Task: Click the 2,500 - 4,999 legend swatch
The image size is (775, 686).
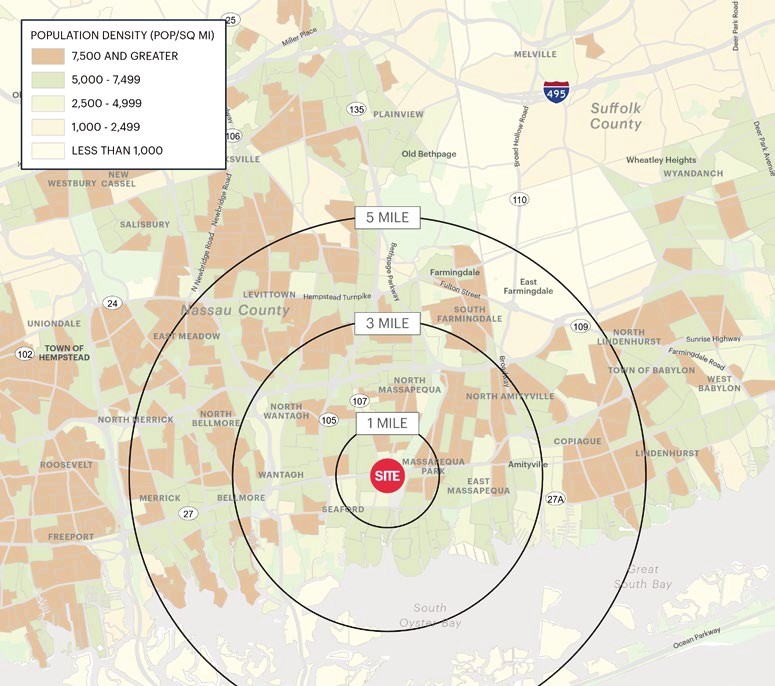Action: pyautogui.click(x=48, y=103)
